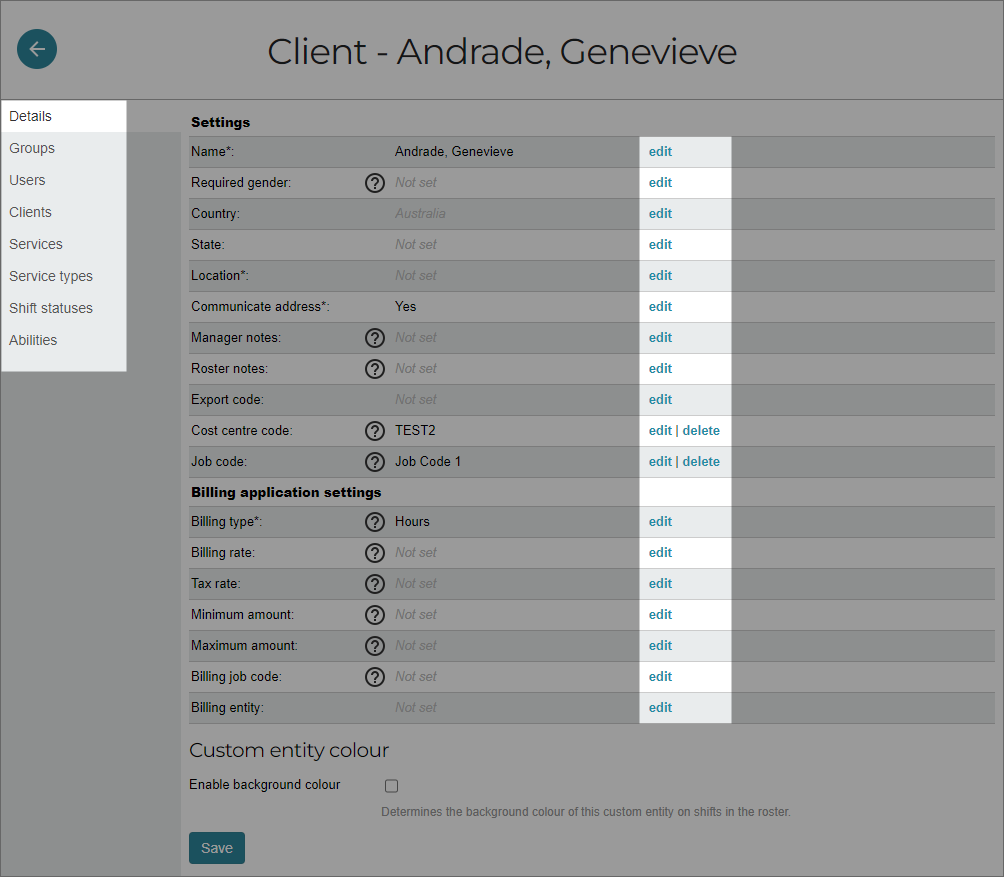Open help icon for Billing rate
This screenshot has width=1004, height=877.
[x=375, y=552]
